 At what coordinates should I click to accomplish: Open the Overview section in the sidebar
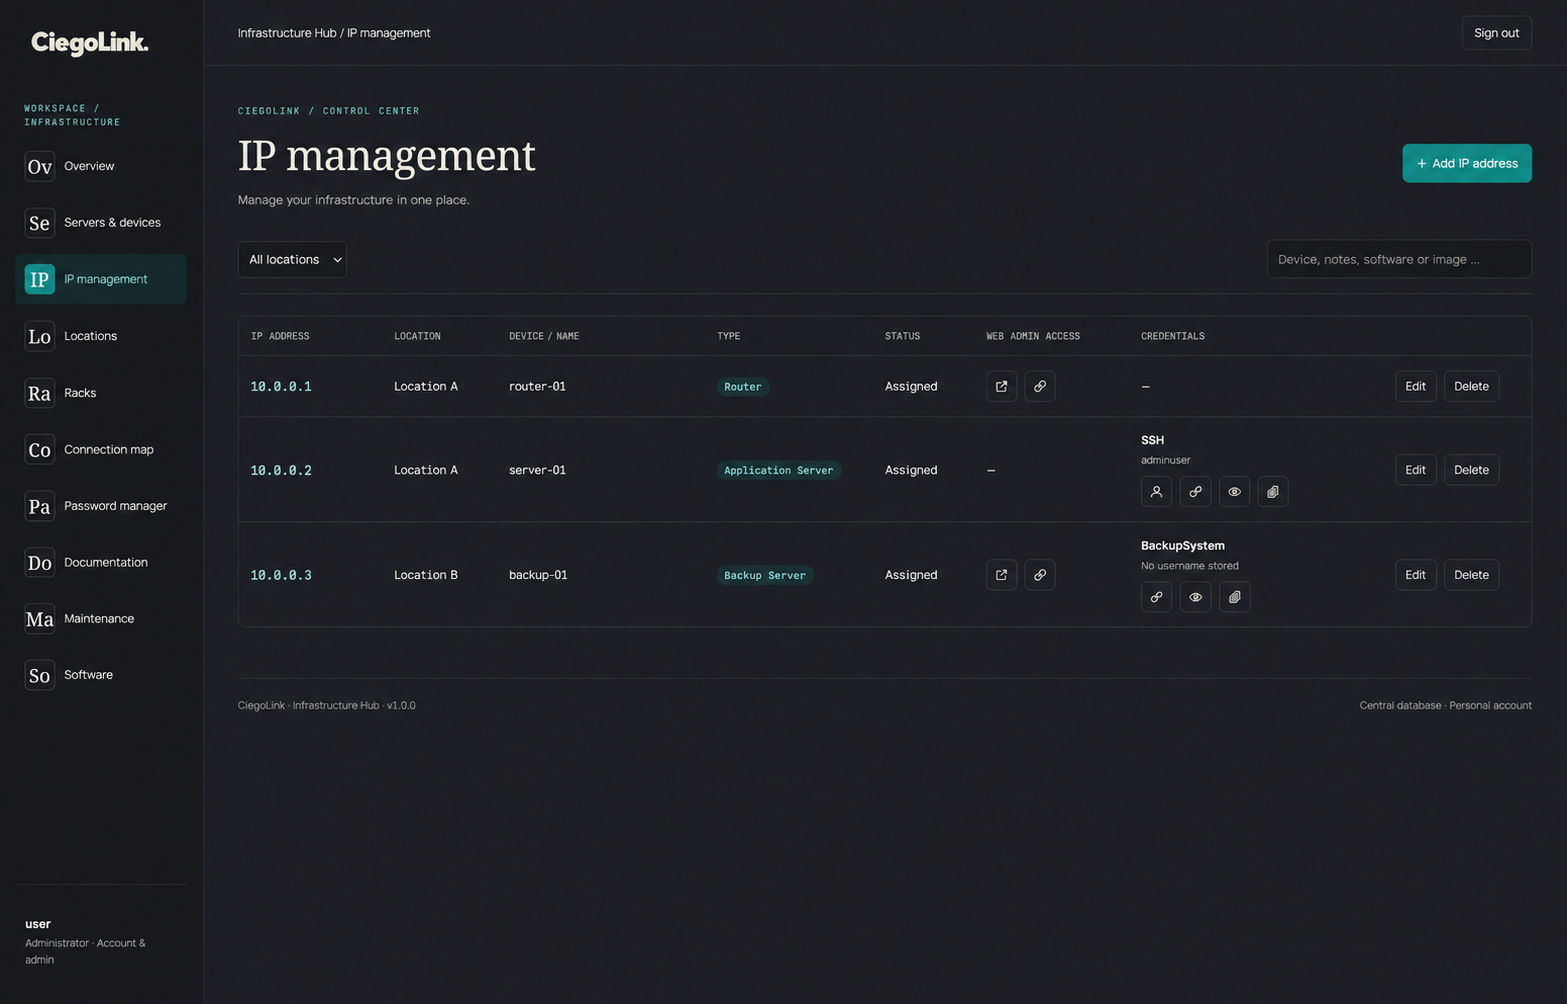tap(101, 166)
